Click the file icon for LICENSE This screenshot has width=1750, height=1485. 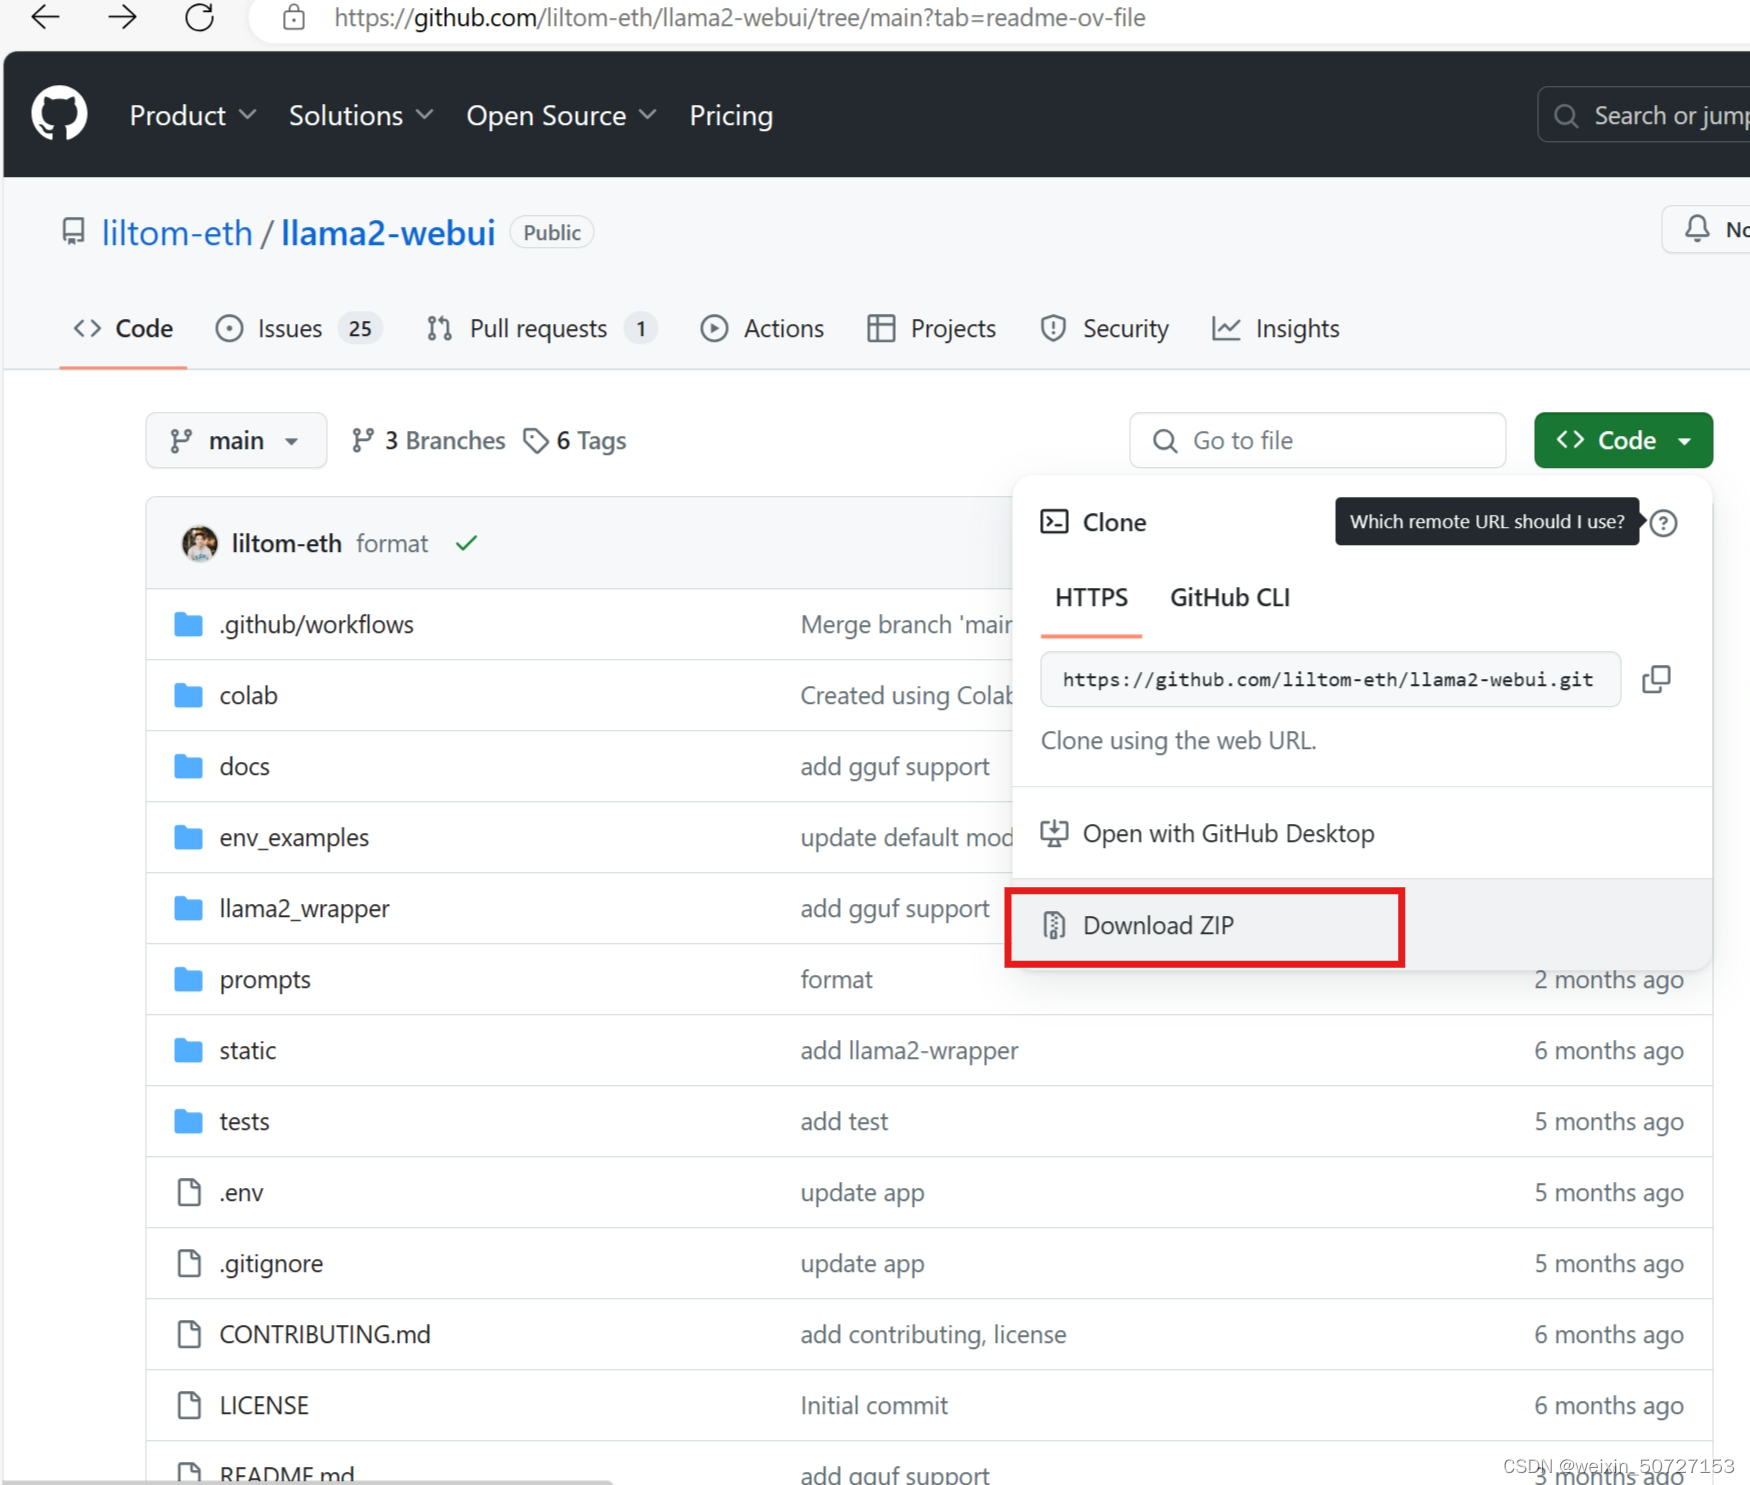(189, 1405)
